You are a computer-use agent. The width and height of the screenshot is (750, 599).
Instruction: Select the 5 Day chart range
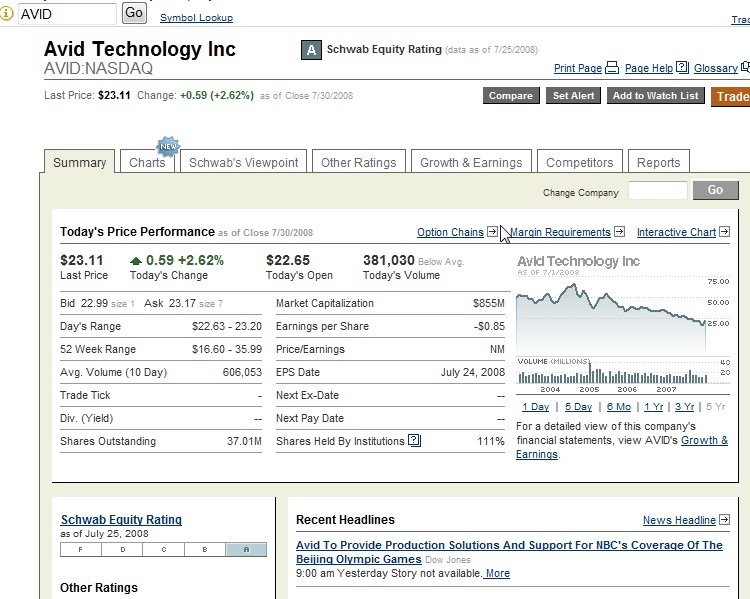578,407
